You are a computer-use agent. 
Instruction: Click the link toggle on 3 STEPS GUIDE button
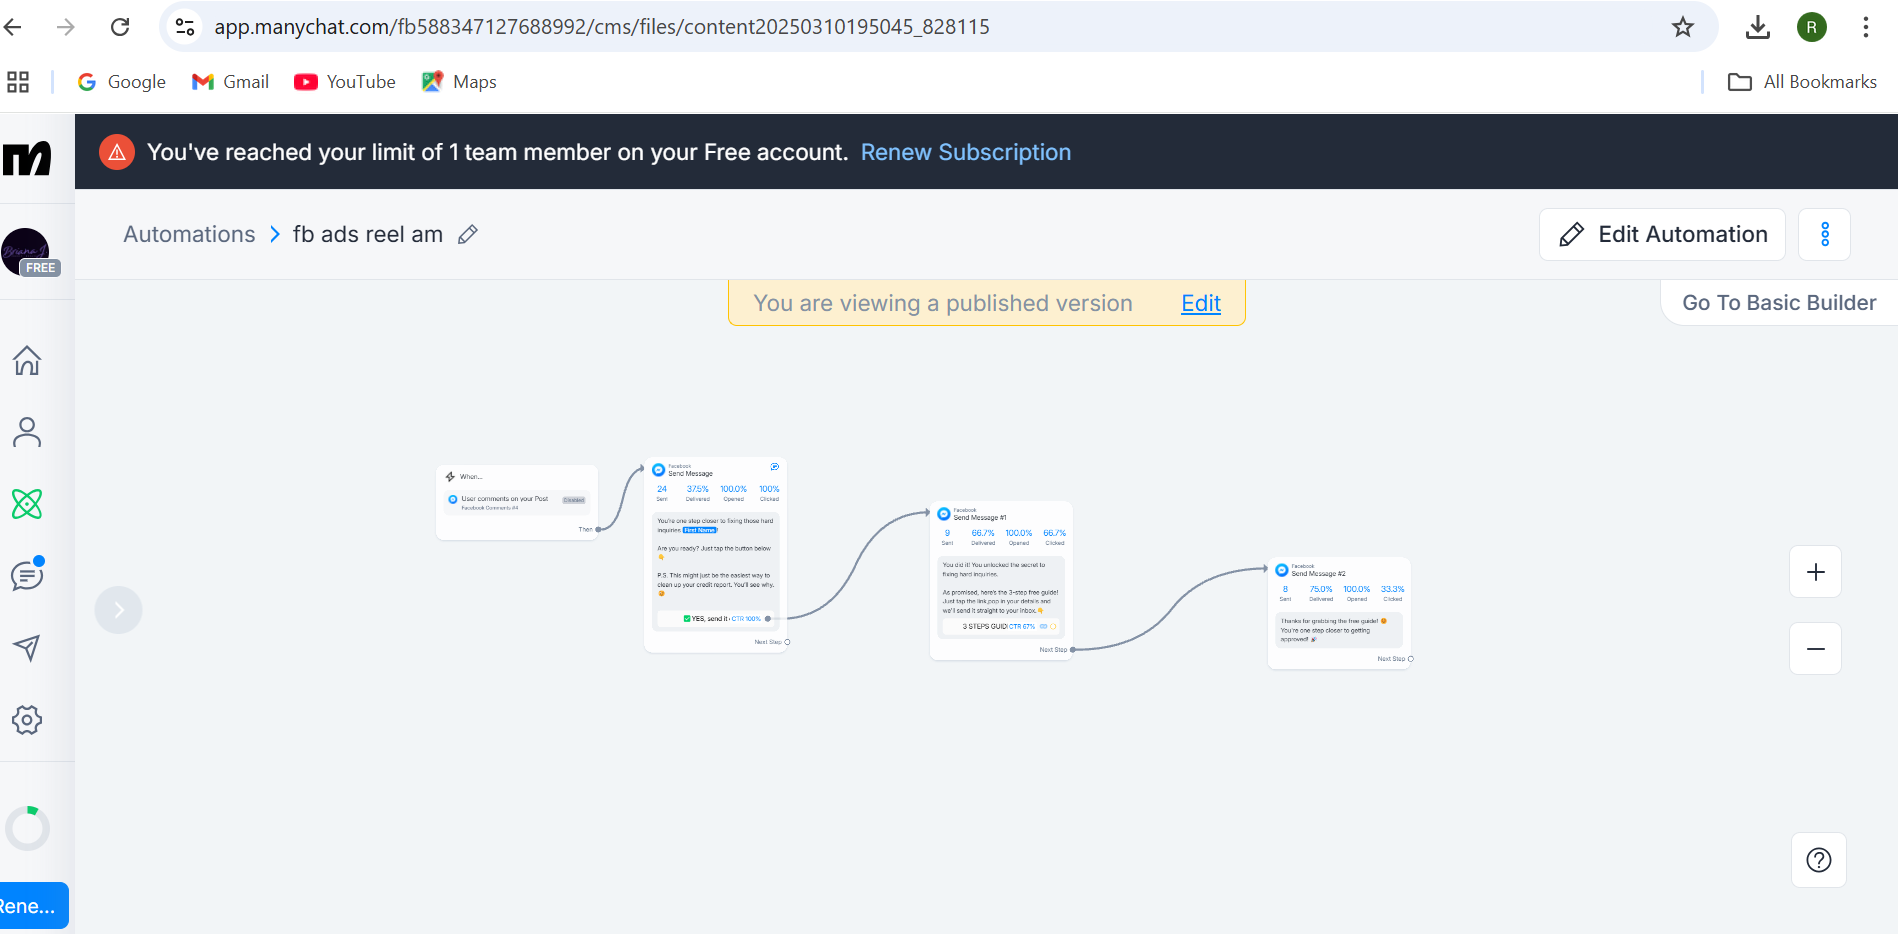[1043, 626]
